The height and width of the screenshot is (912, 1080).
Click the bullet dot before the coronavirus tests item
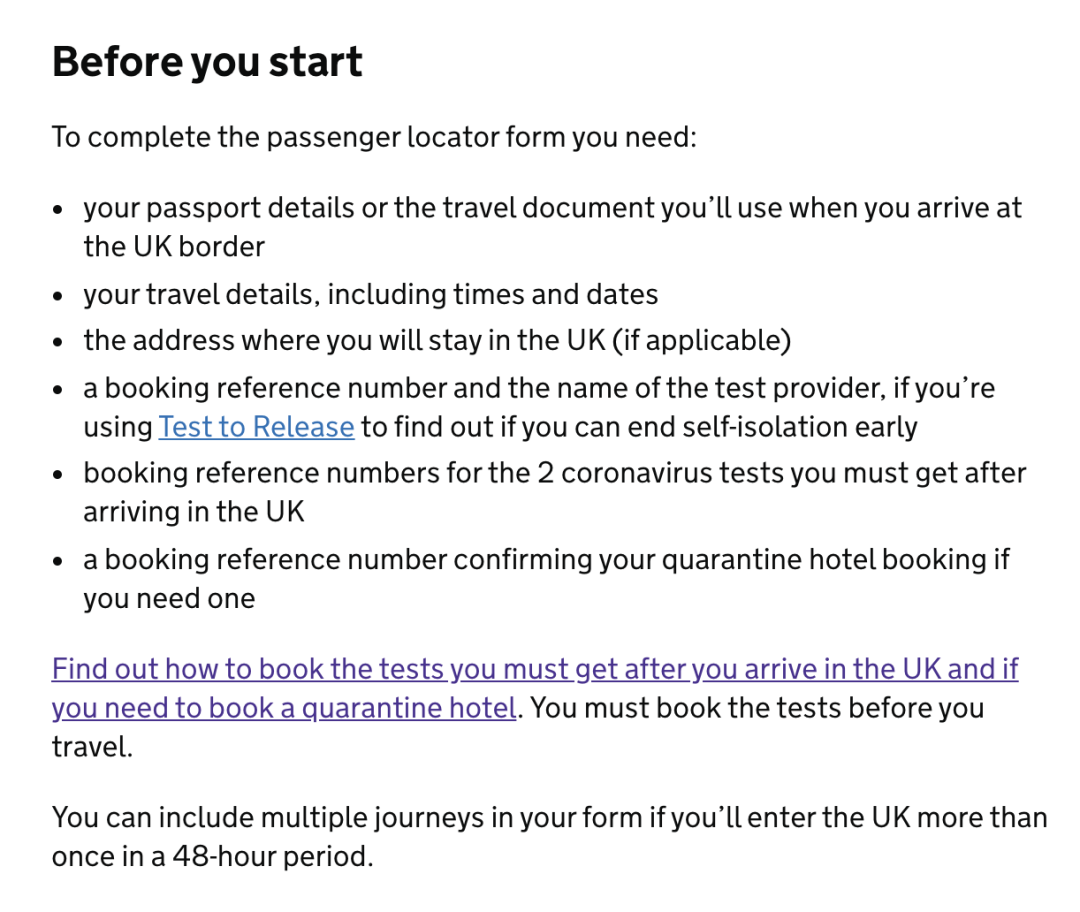(59, 475)
